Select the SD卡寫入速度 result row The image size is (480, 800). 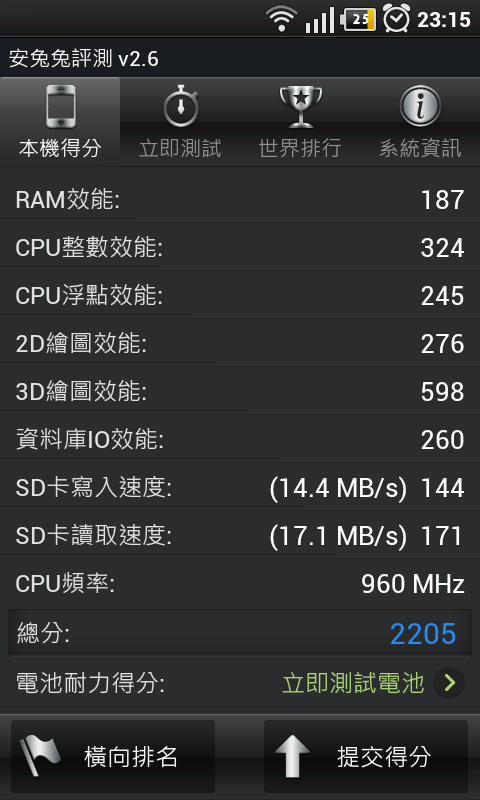240,487
